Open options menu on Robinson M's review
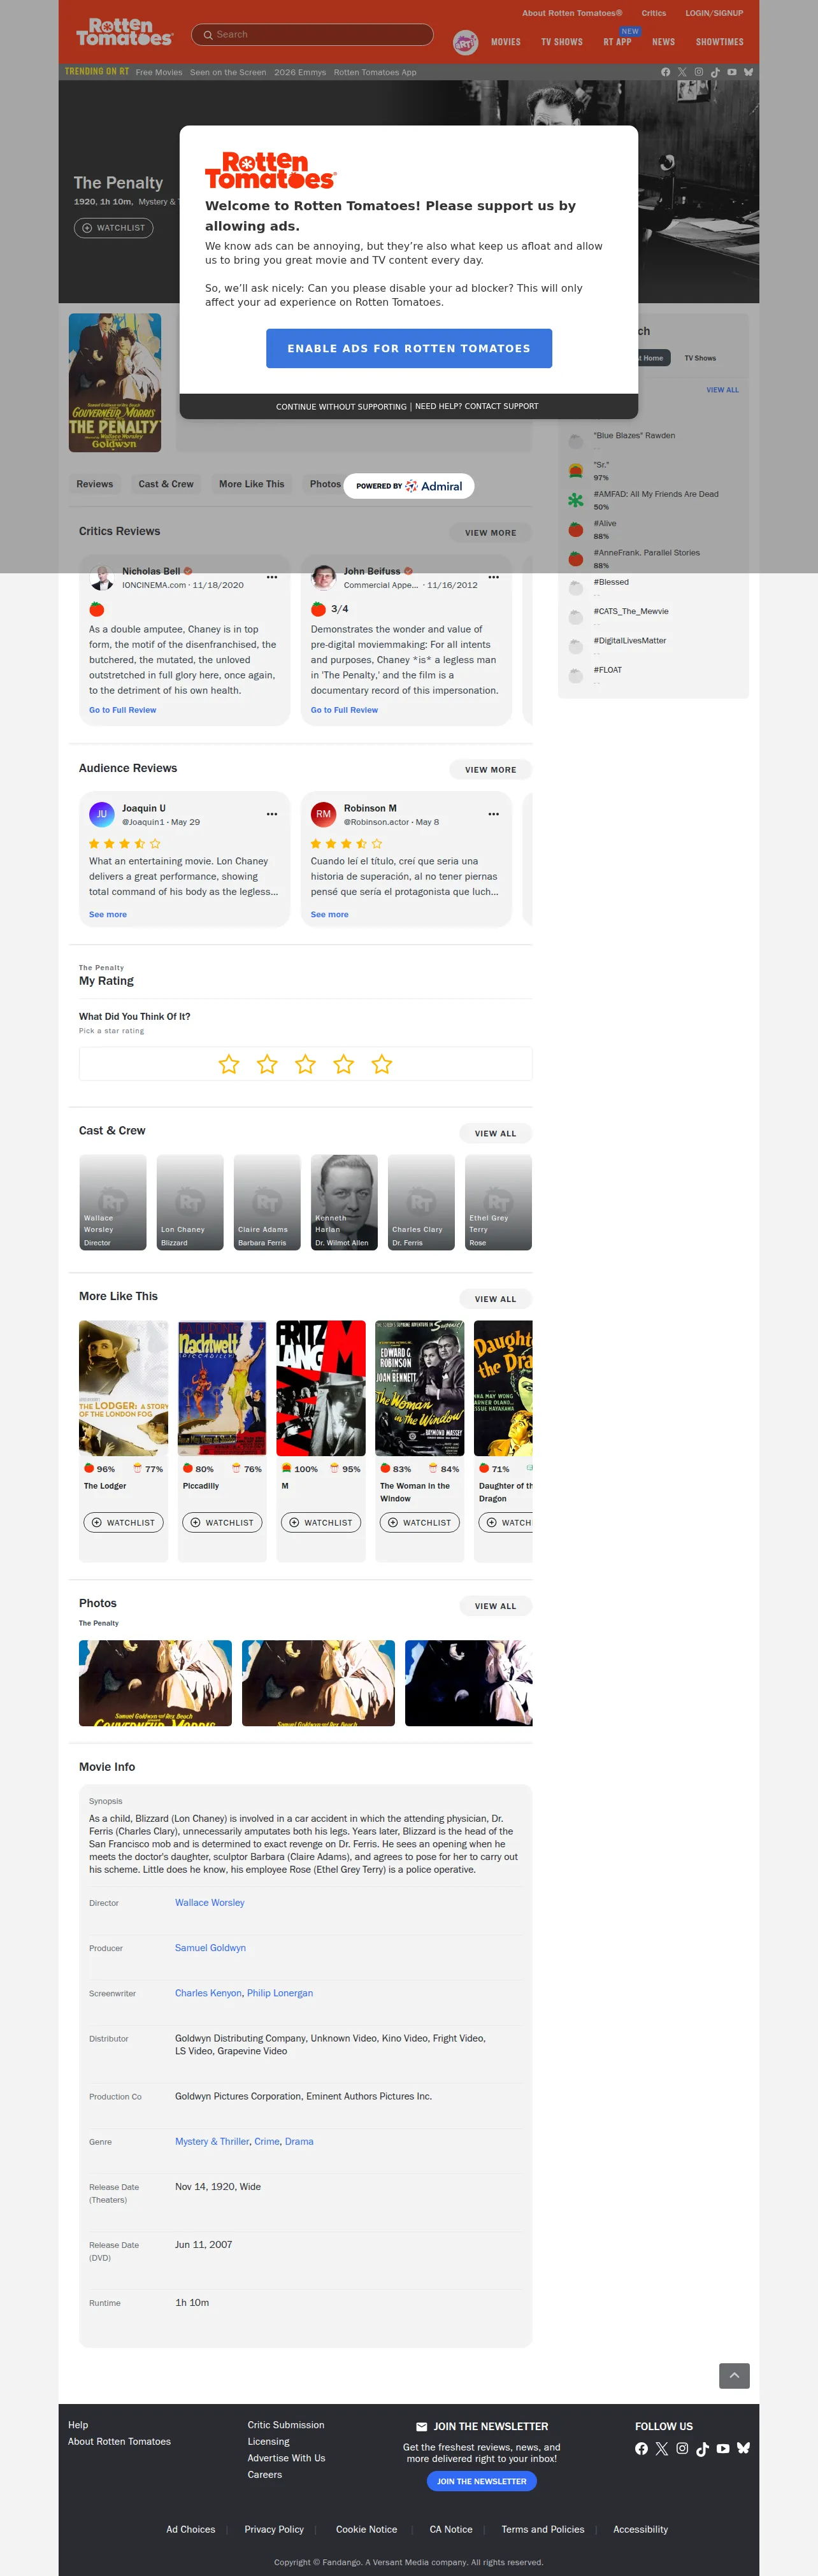 click(x=493, y=814)
